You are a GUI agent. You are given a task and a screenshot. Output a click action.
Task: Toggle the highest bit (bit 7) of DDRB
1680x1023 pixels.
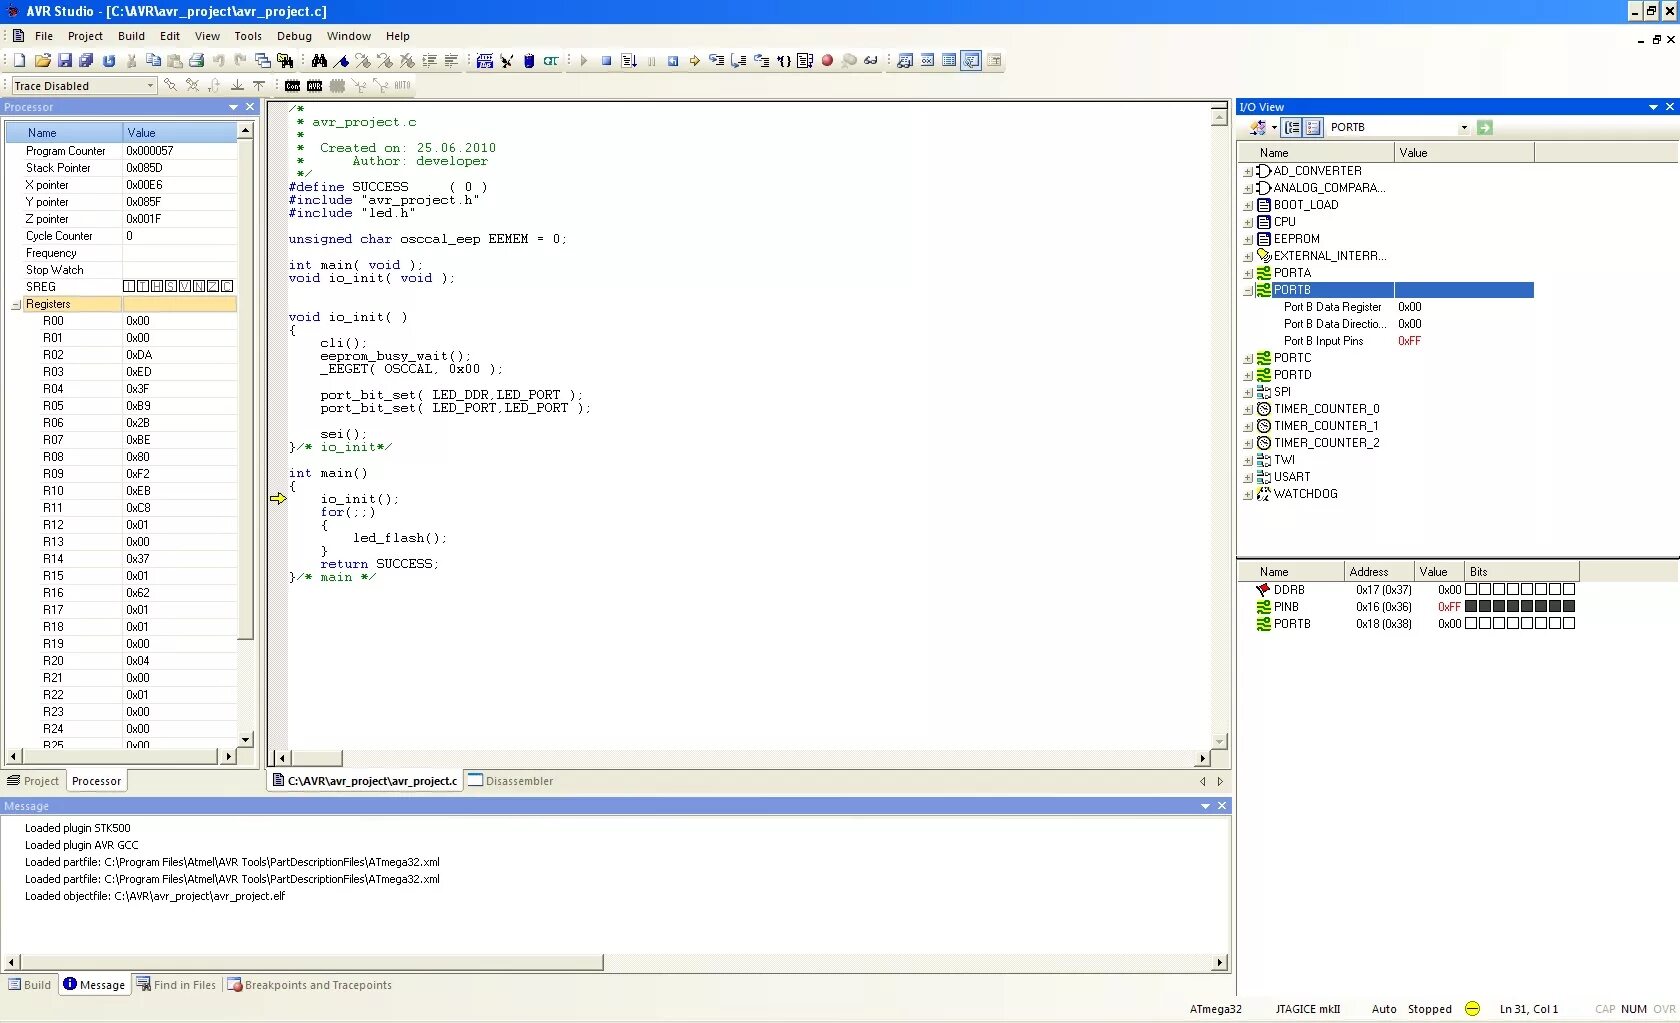pyautogui.click(x=1471, y=590)
